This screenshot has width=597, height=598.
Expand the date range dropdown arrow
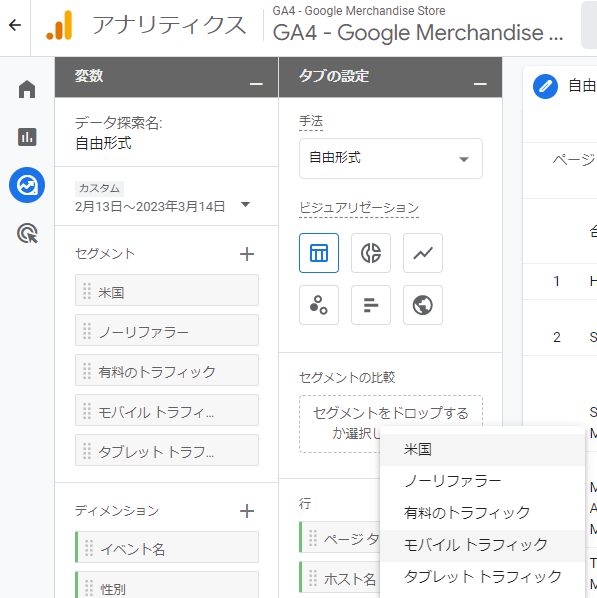pos(246,205)
